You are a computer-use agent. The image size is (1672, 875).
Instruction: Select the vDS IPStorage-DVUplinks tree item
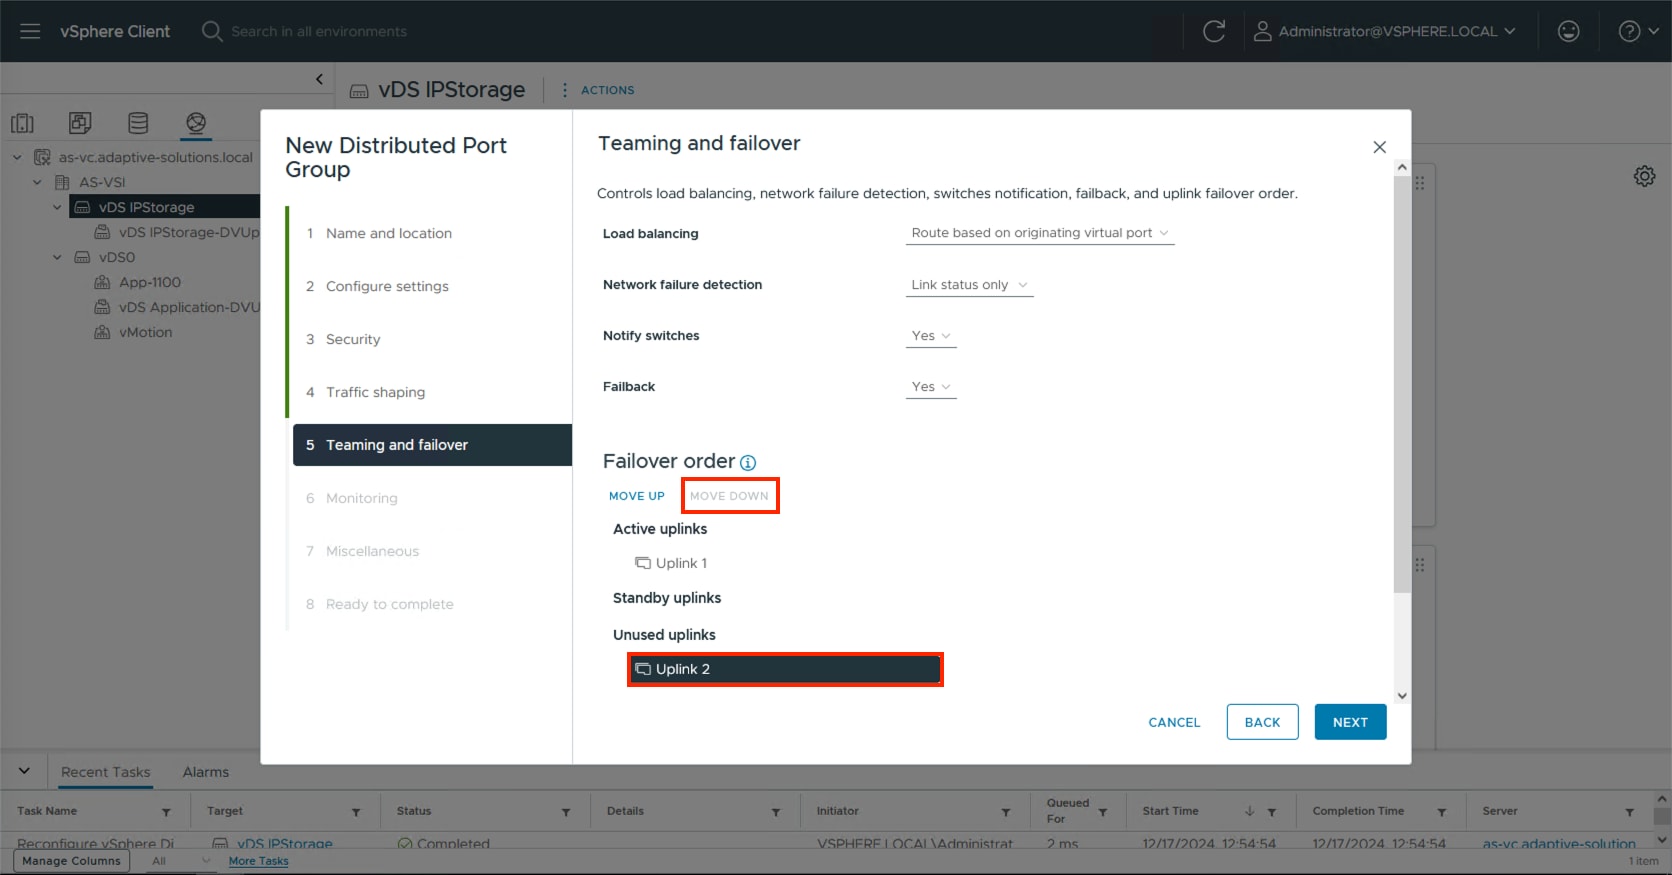177,232
